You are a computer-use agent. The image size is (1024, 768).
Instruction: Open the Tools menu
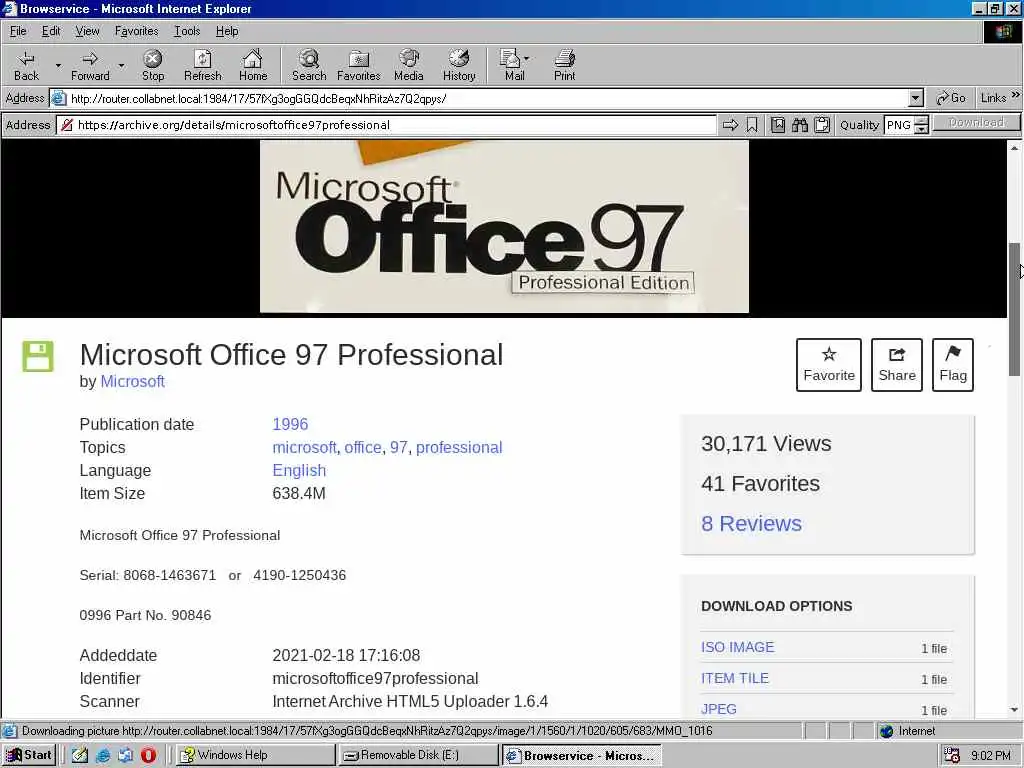187,31
